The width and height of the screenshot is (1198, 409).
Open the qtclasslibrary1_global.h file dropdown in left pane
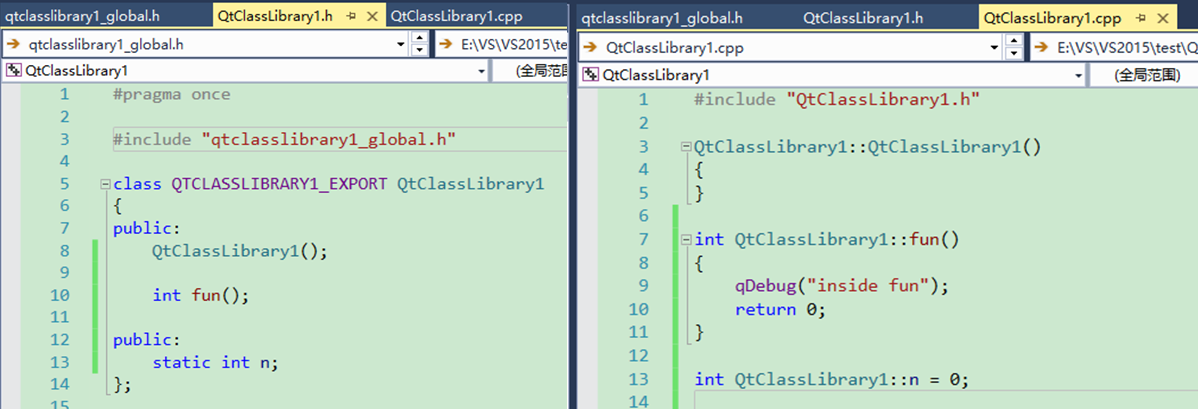coord(401,44)
